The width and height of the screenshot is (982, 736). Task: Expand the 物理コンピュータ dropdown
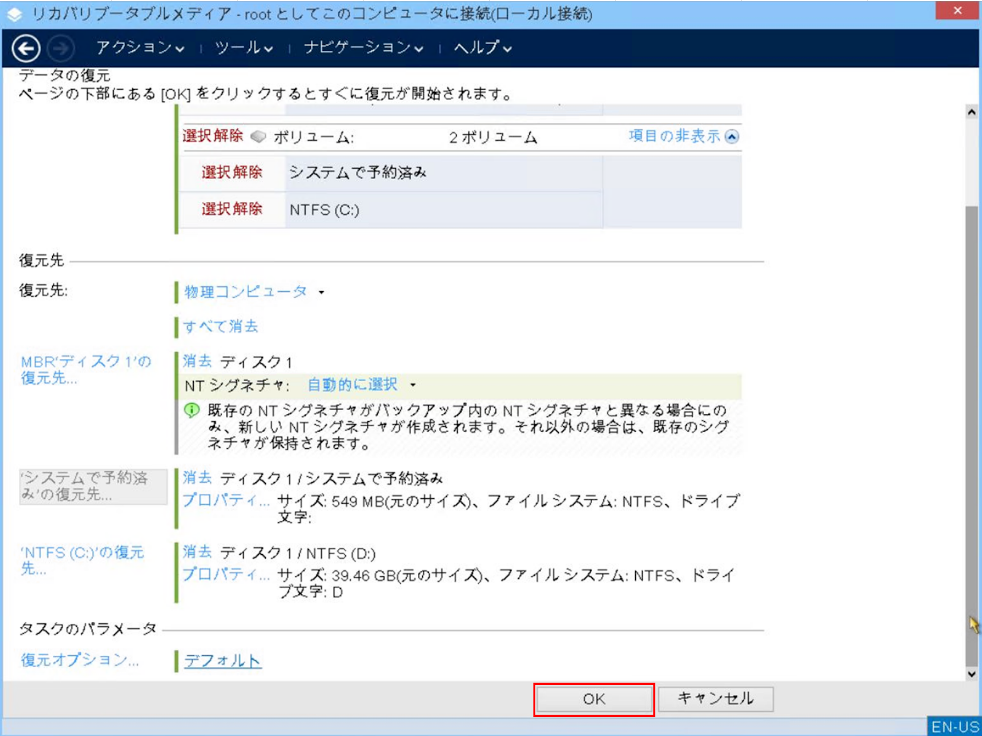click(255, 292)
